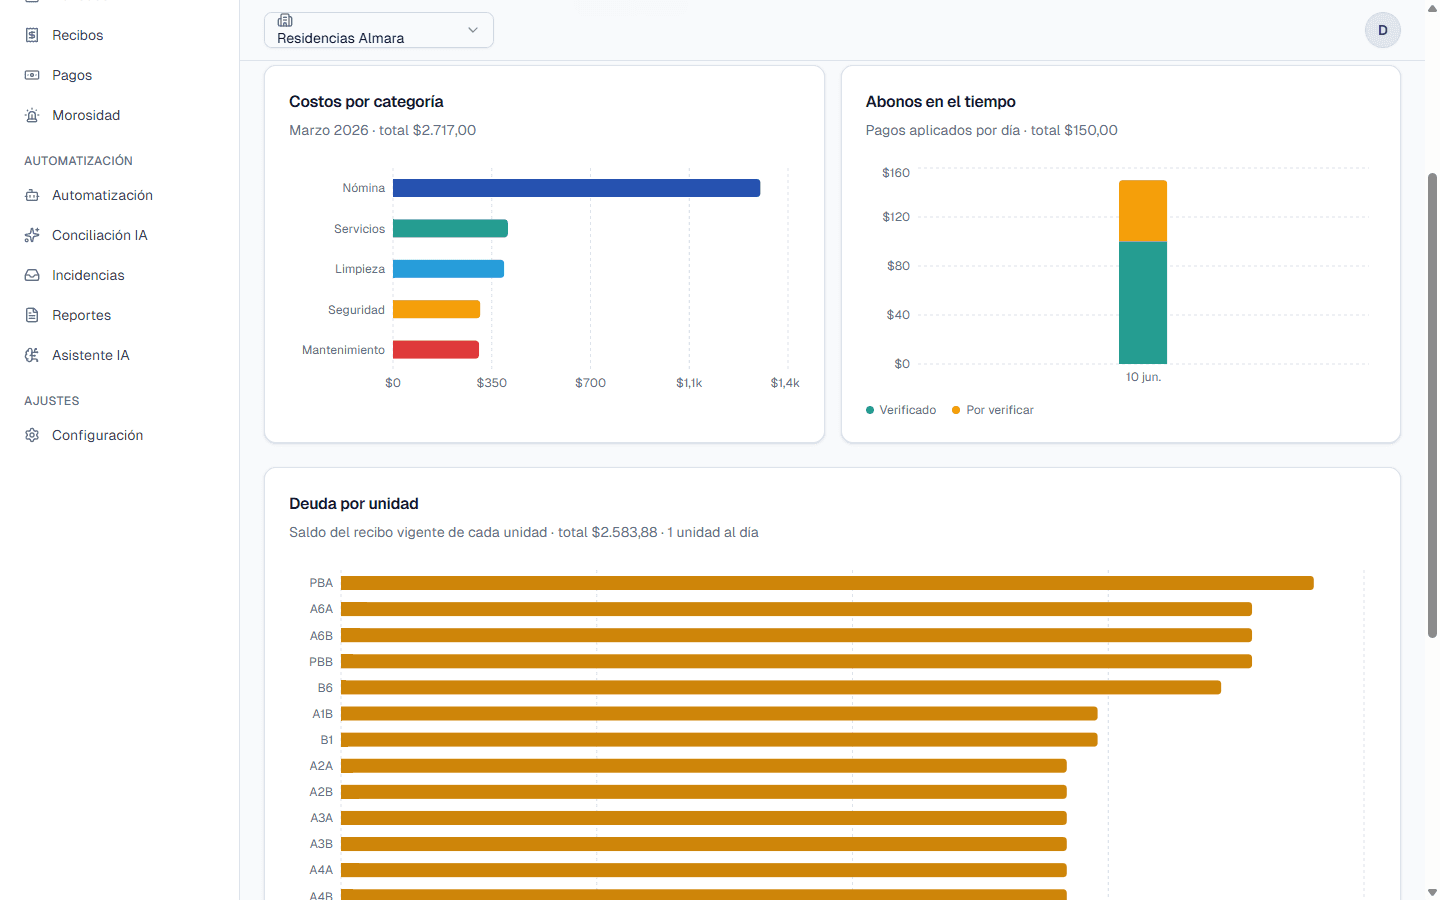Click the chevron arrow on the building dropdown
Image resolution: width=1440 pixels, height=900 pixels.
pos(473,30)
